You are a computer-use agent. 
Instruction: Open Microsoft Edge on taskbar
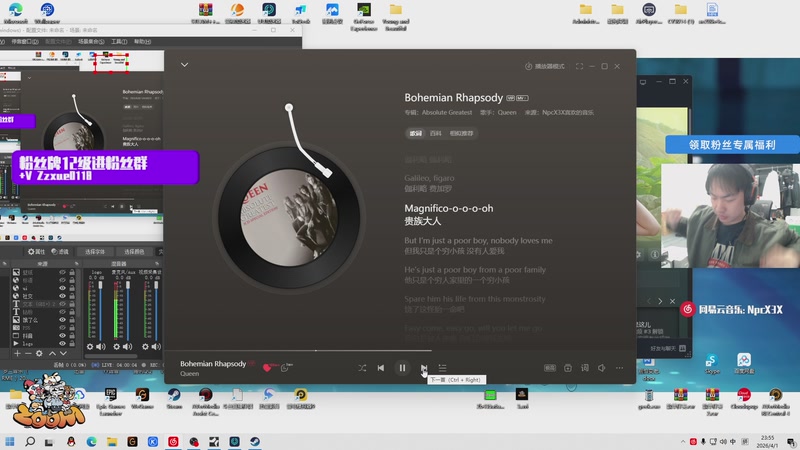click(91, 441)
